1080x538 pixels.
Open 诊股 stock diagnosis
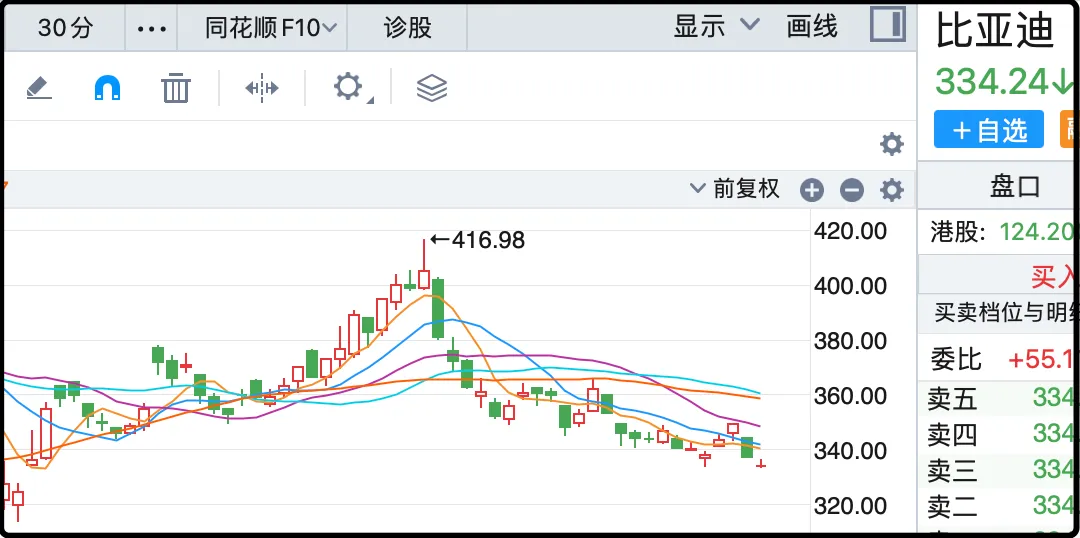pyautogui.click(x=407, y=28)
